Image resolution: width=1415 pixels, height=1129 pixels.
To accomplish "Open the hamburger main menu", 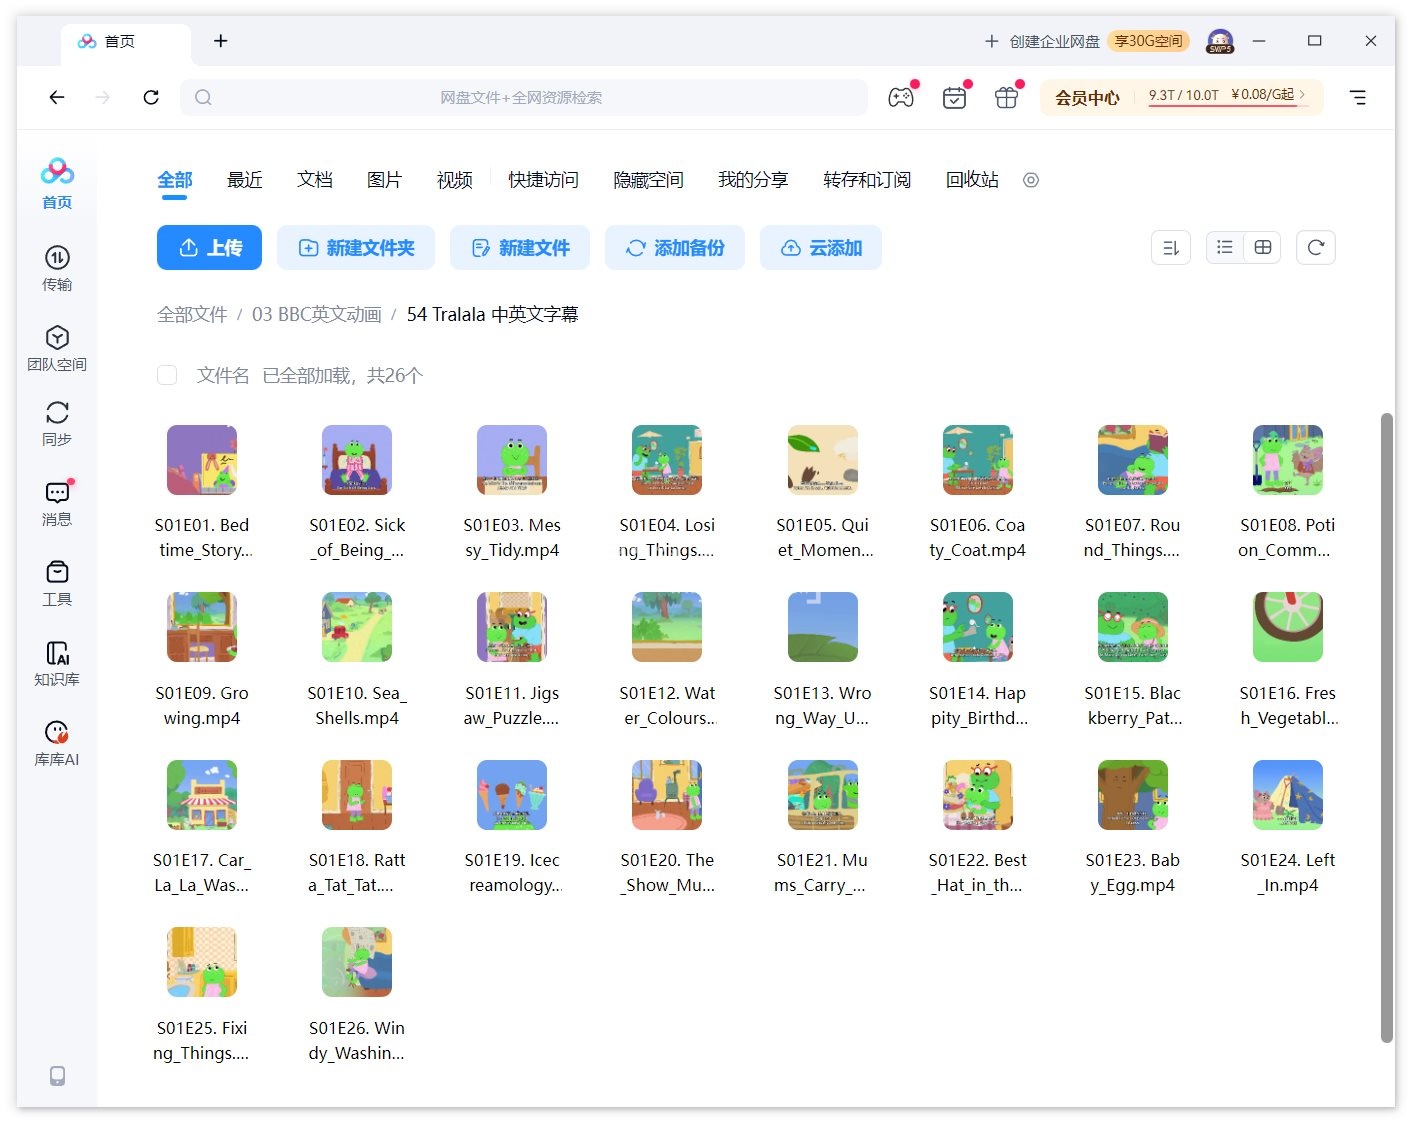I will click(1358, 97).
